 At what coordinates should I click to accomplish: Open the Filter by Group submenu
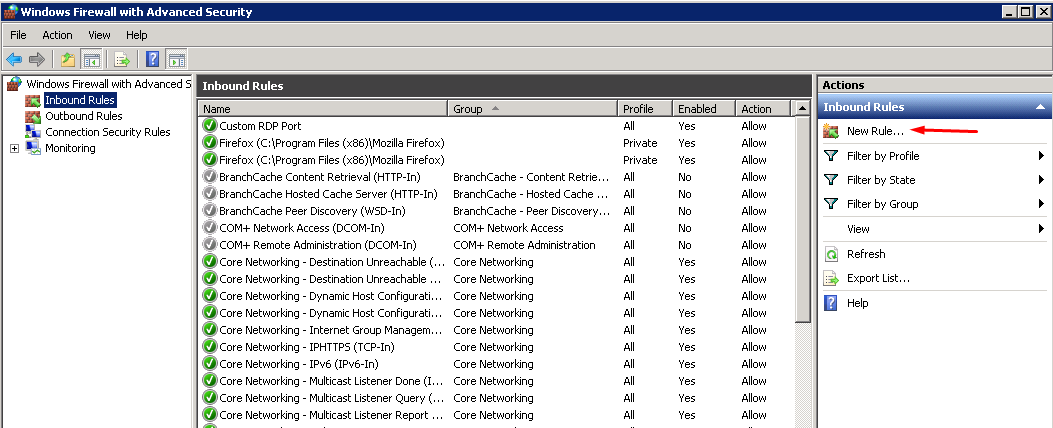(x=1041, y=204)
